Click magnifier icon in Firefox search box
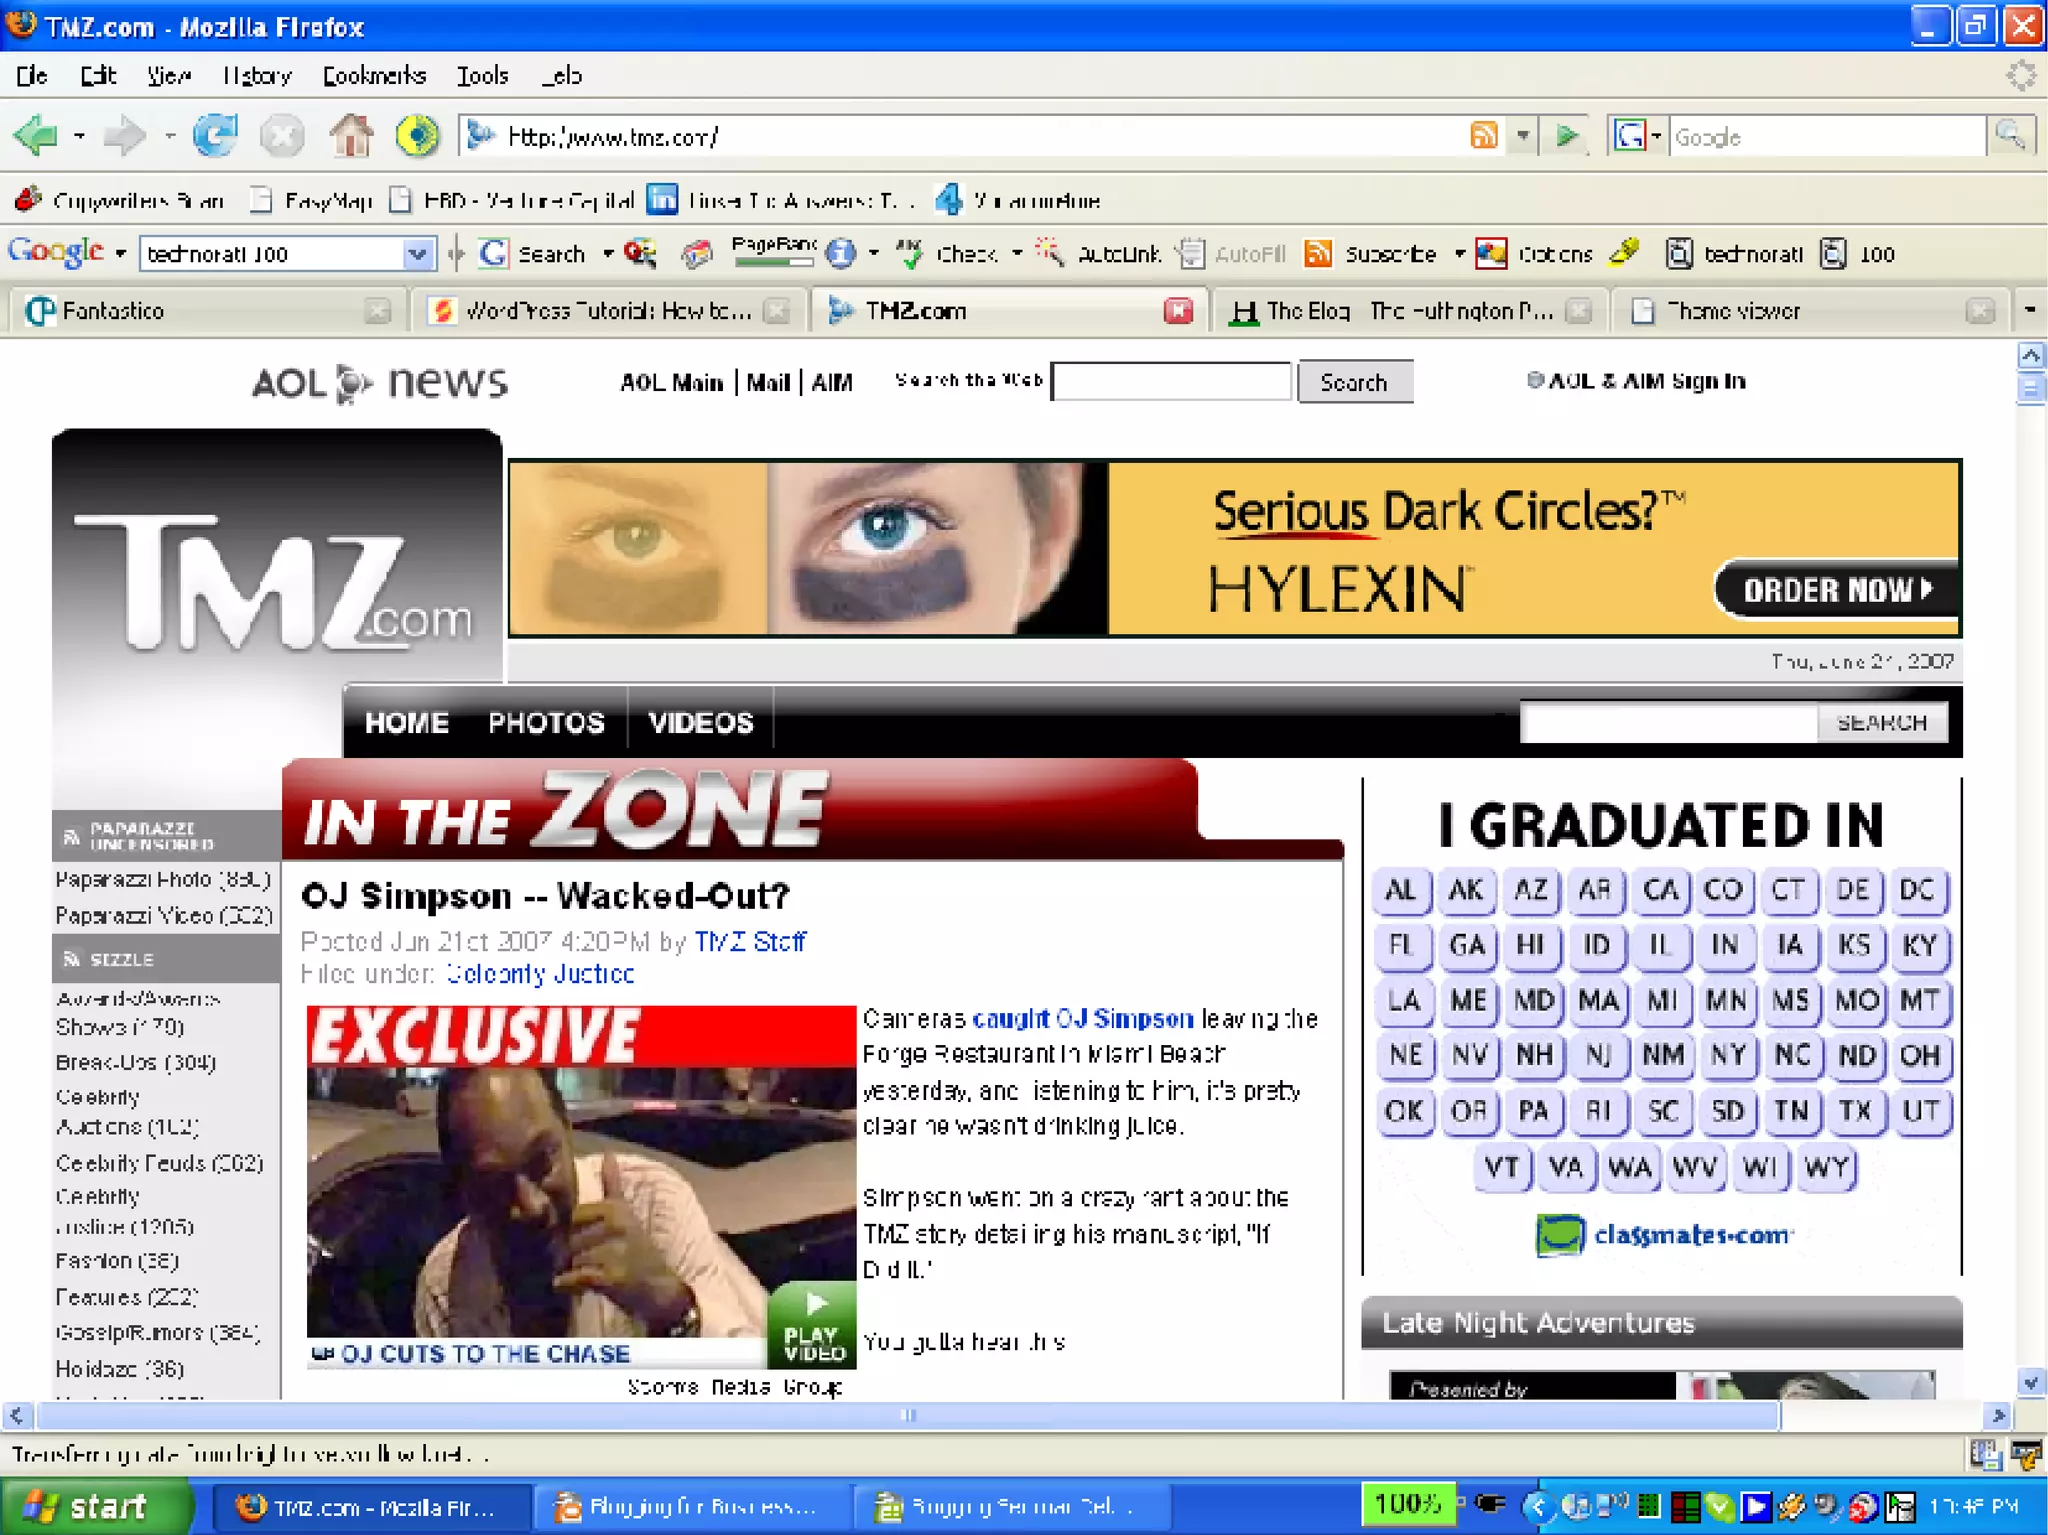2048x1535 pixels. (x=2009, y=136)
